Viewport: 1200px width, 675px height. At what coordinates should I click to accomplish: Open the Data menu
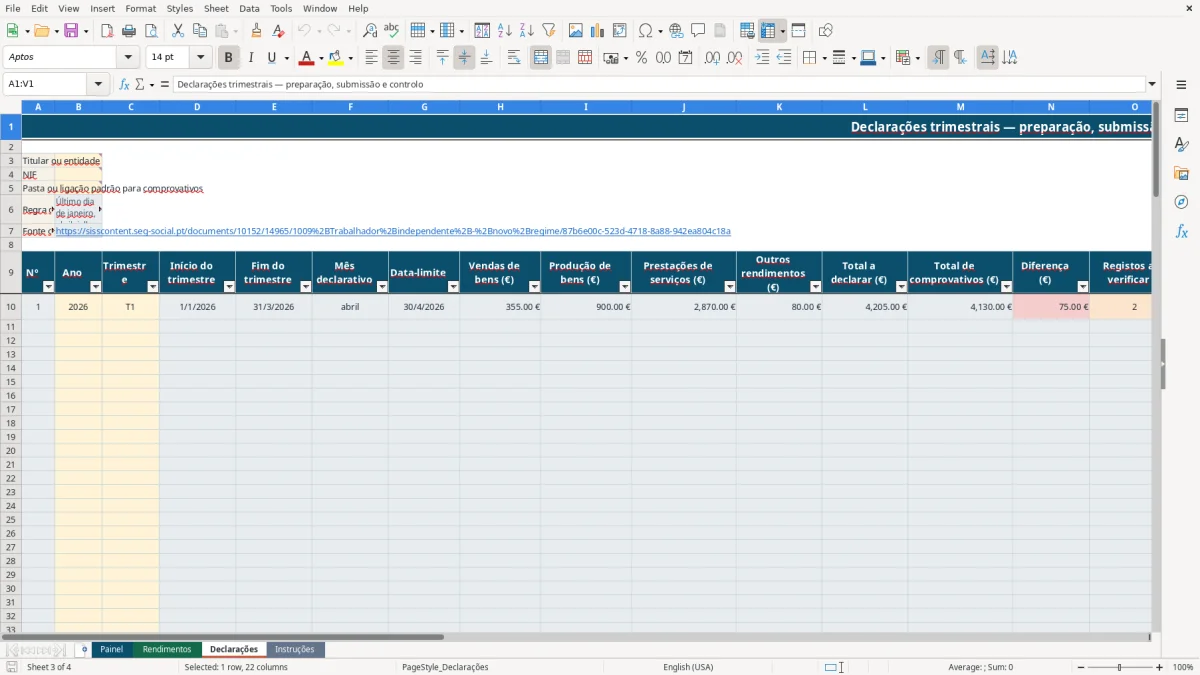[249, 8]
